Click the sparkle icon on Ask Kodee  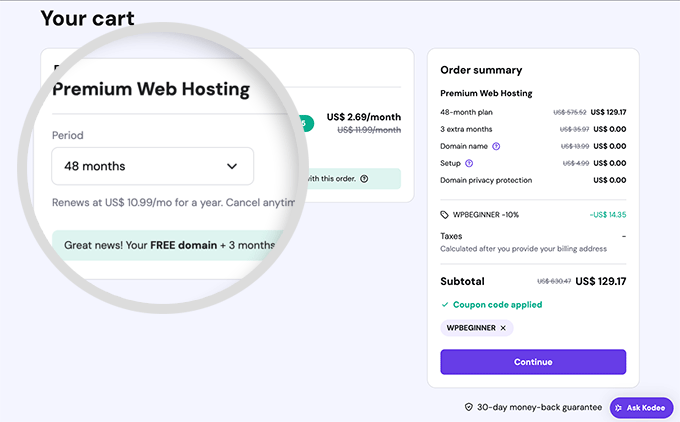click(x=620, y=408)
